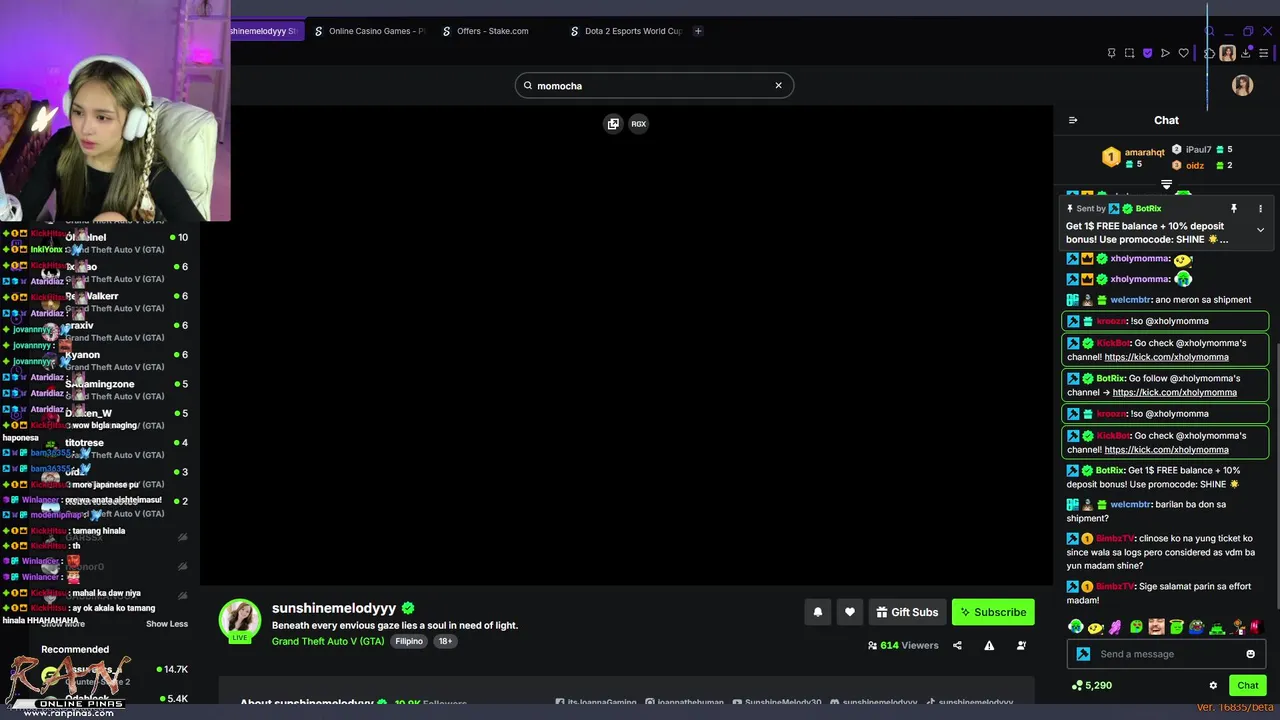Open BotRix's kick.com/xholymomma follow link
This screenshot has width=1280, height=720.
pos(1174,392)
